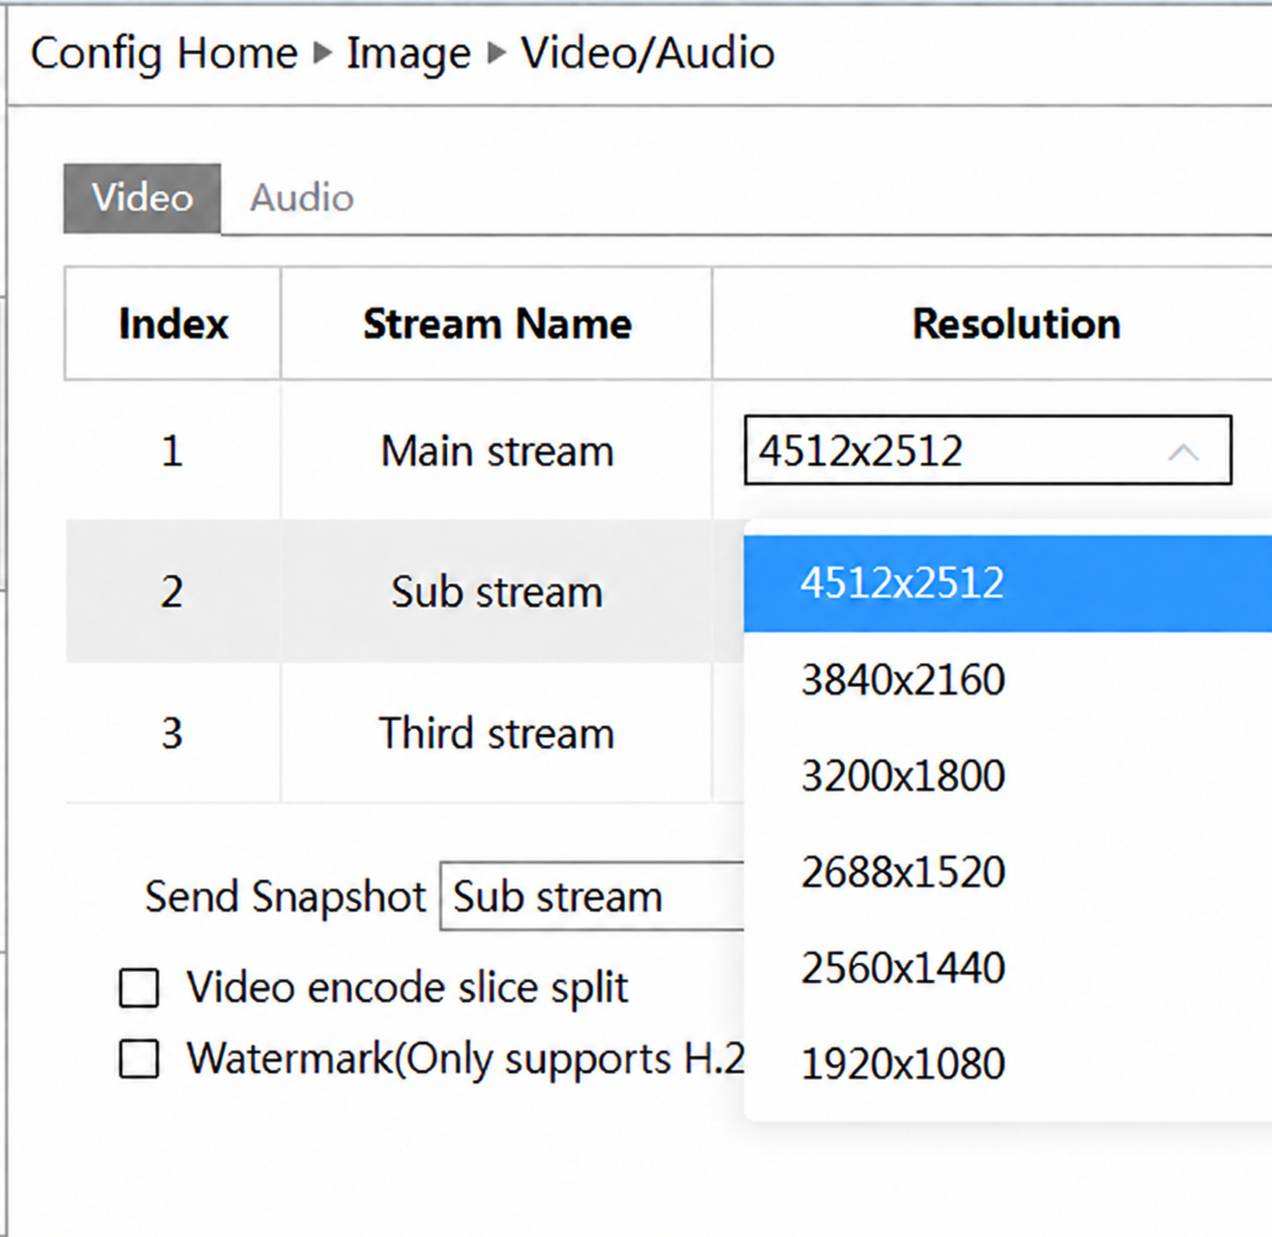Select the 3840x2160 resolution option
This screenshot has height=1237, width=1272.
click(1008, 680)
